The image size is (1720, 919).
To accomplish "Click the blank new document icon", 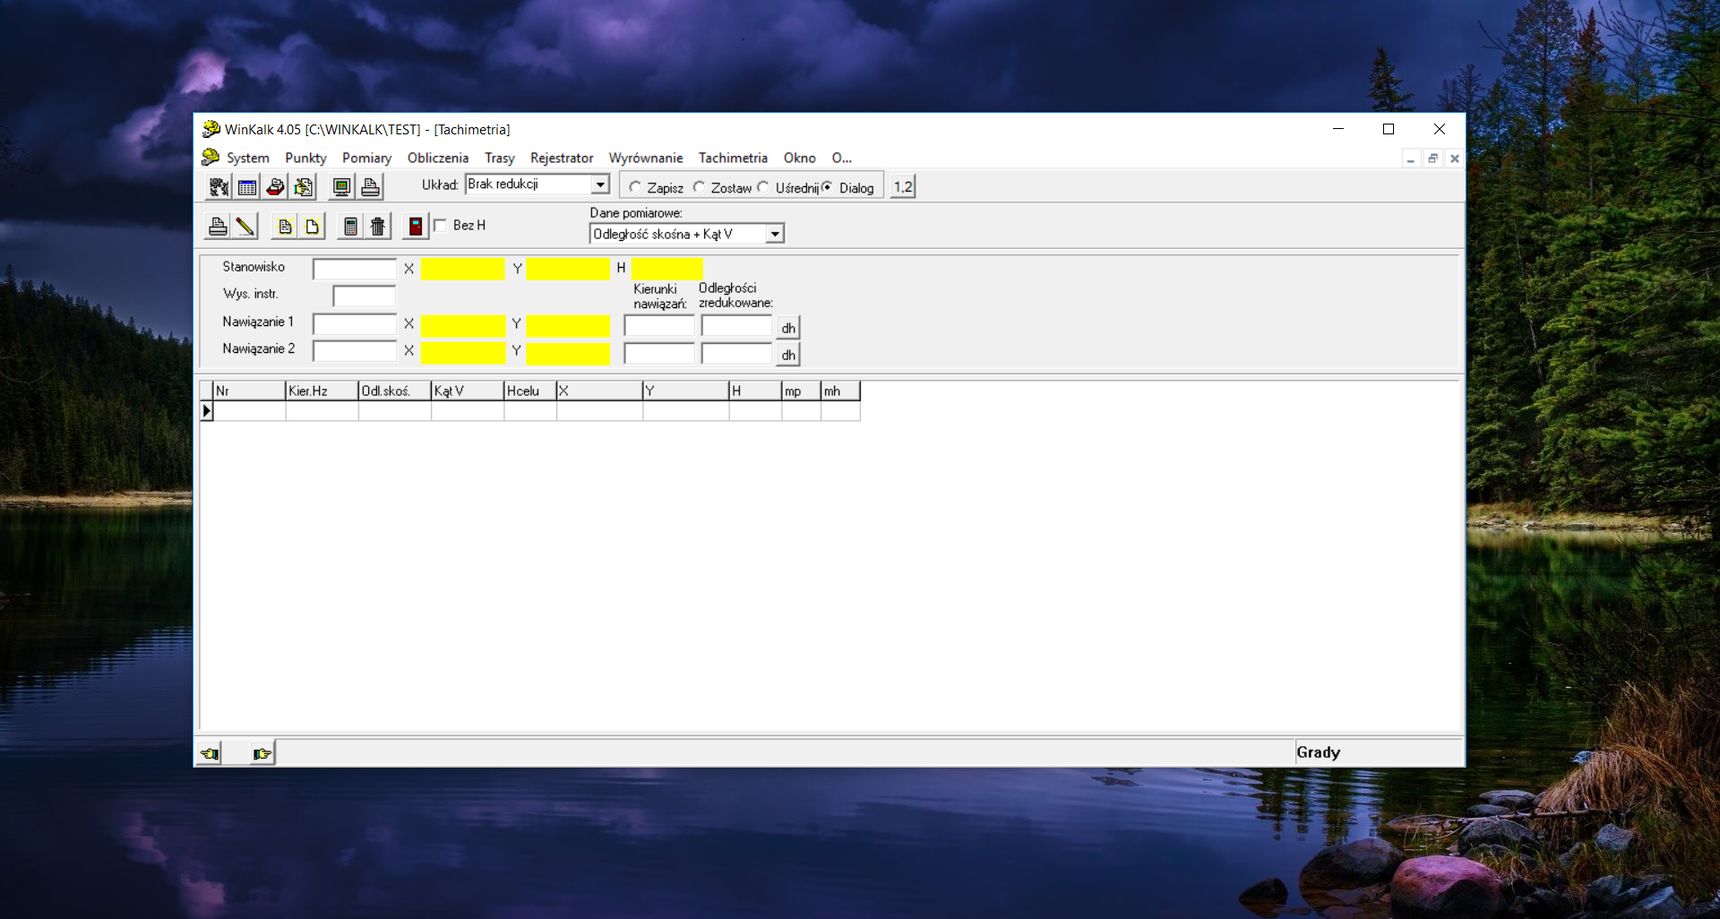I will click(312, 226).
